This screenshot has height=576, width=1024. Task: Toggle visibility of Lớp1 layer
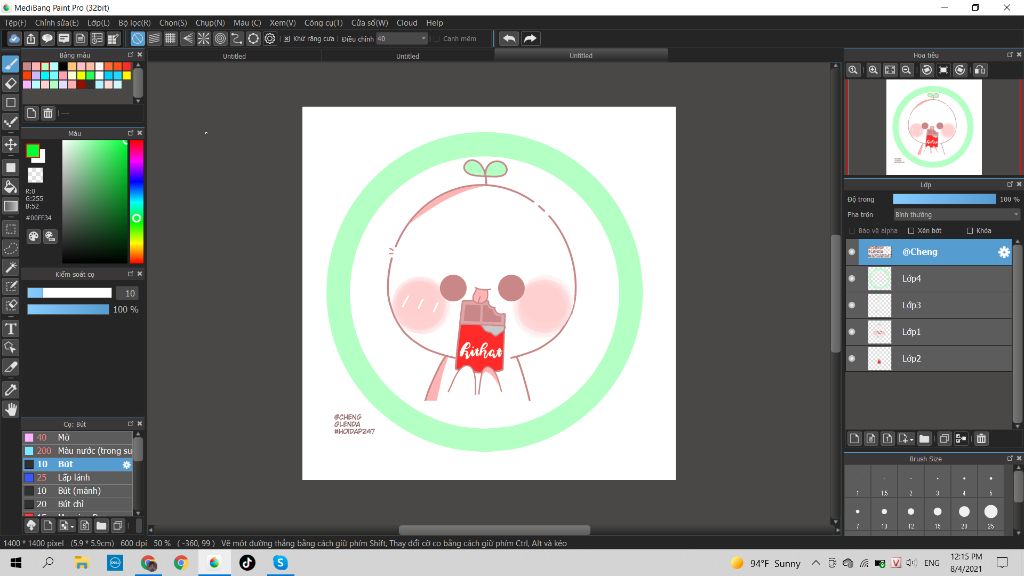coord(852,332)
